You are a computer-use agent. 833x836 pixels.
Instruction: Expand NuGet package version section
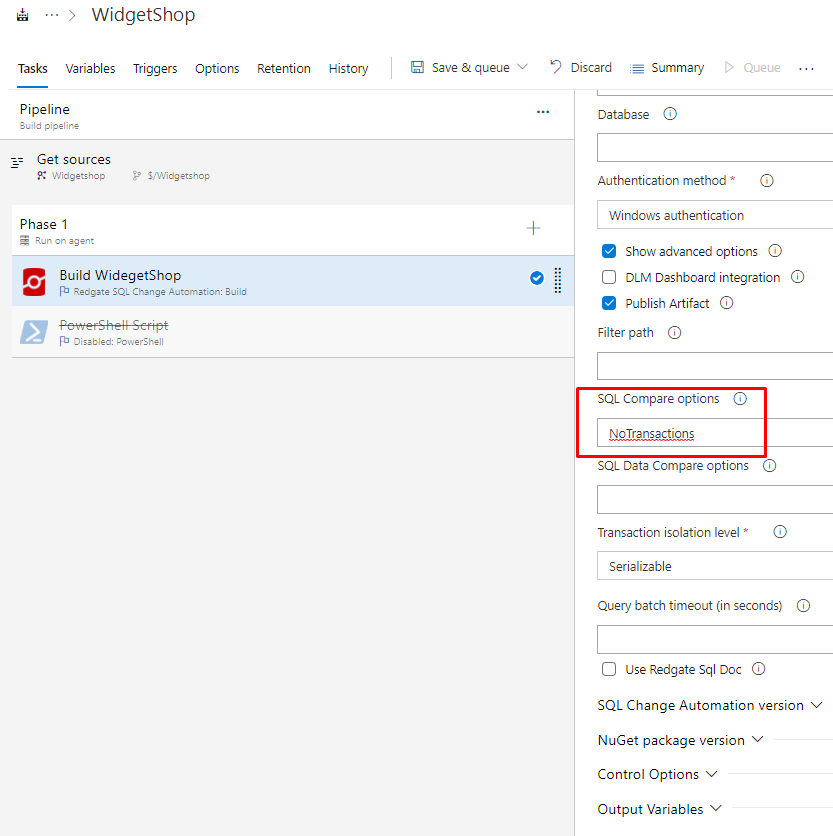click(x=680, y=740)
